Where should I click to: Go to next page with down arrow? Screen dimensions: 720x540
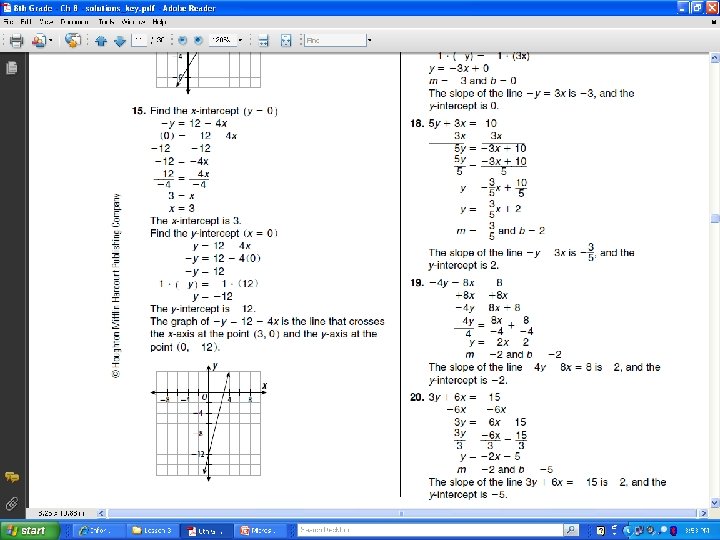click(x=120, y=41)
